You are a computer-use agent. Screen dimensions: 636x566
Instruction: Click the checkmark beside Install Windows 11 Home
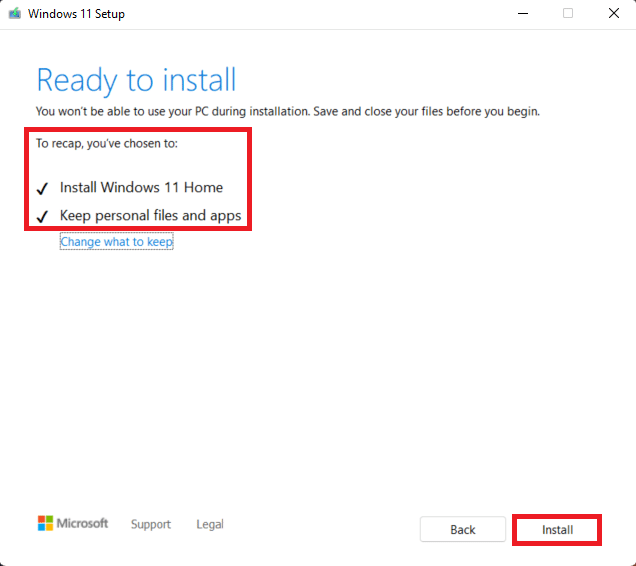[x=42, y=188]
